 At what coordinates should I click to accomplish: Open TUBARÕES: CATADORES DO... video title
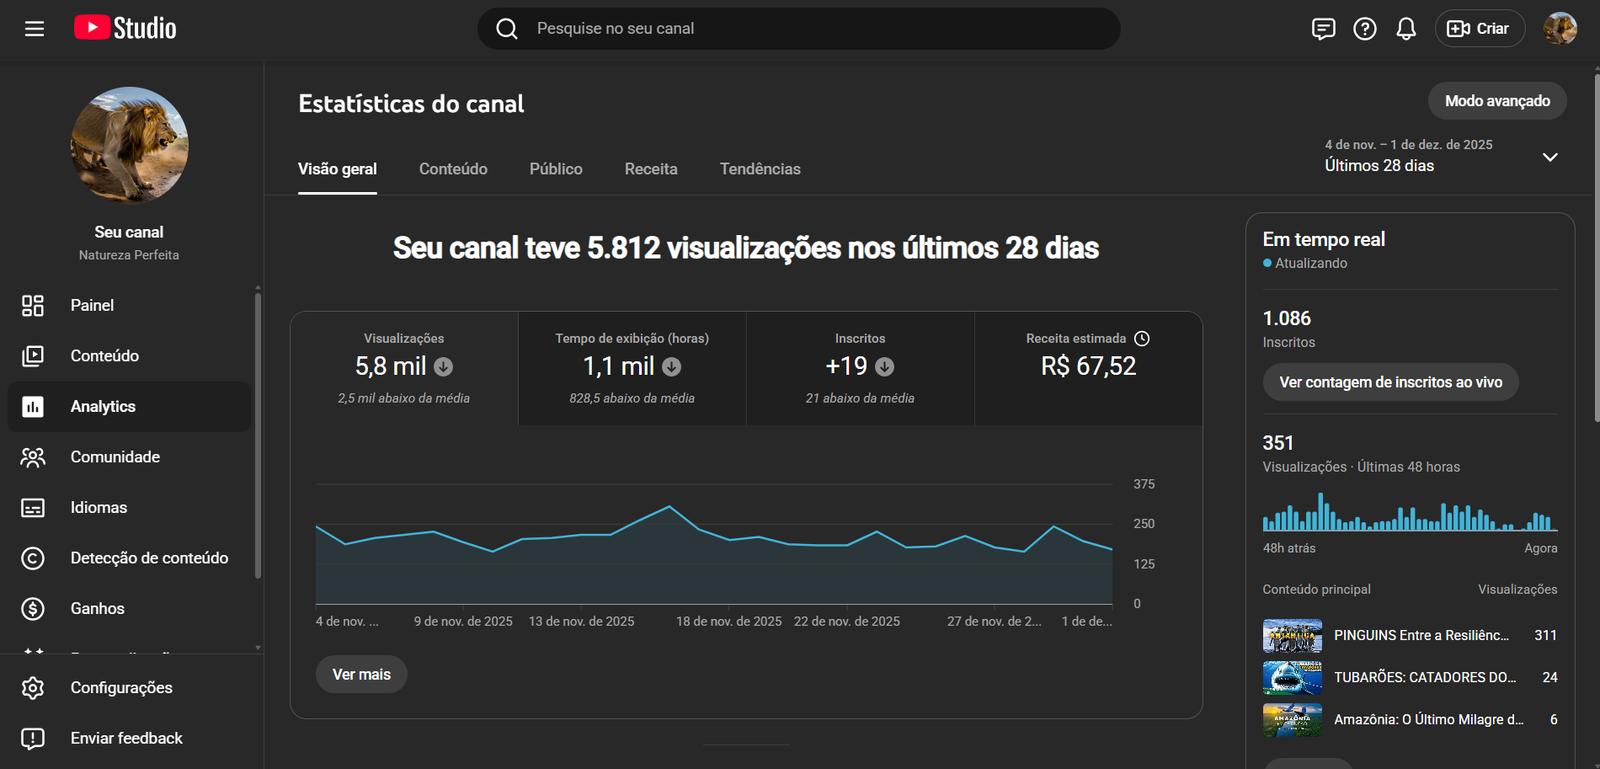tap(1425, 677)
